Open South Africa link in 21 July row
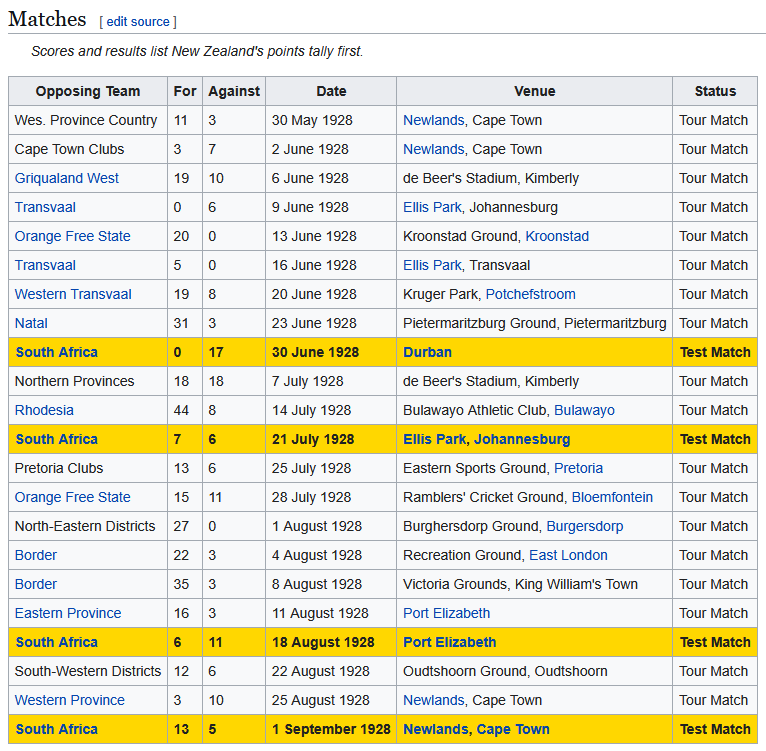766x751 pixels. (57, 439)
